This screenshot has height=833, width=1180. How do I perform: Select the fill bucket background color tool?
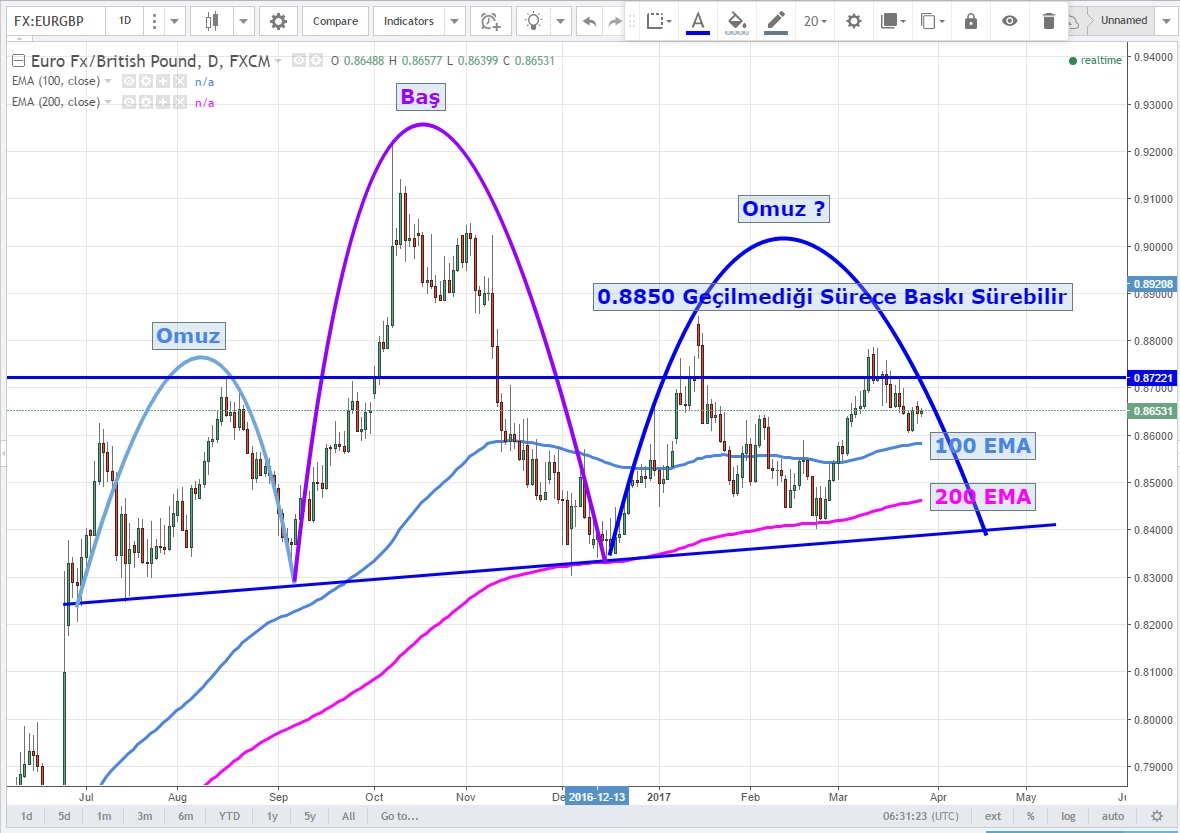pos(736,21)
